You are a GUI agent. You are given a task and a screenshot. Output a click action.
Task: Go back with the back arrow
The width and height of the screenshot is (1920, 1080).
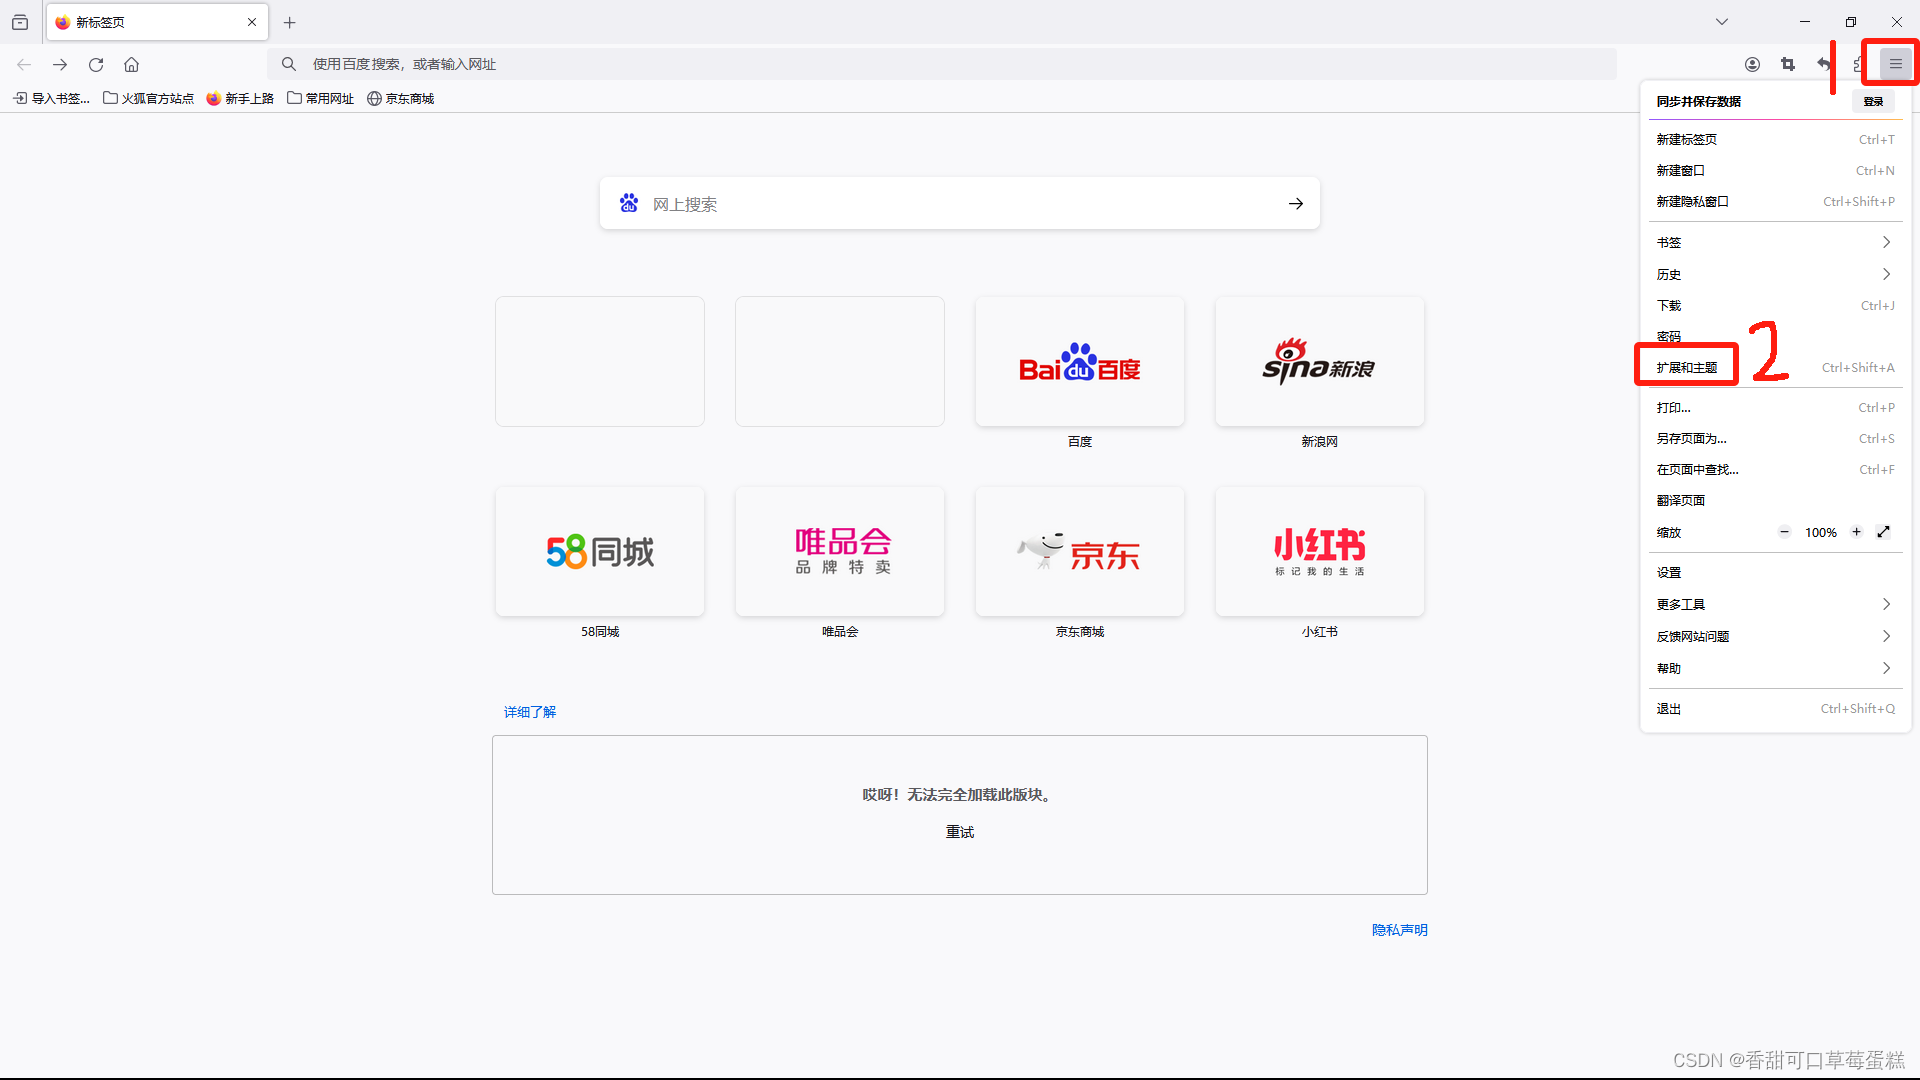24,64
